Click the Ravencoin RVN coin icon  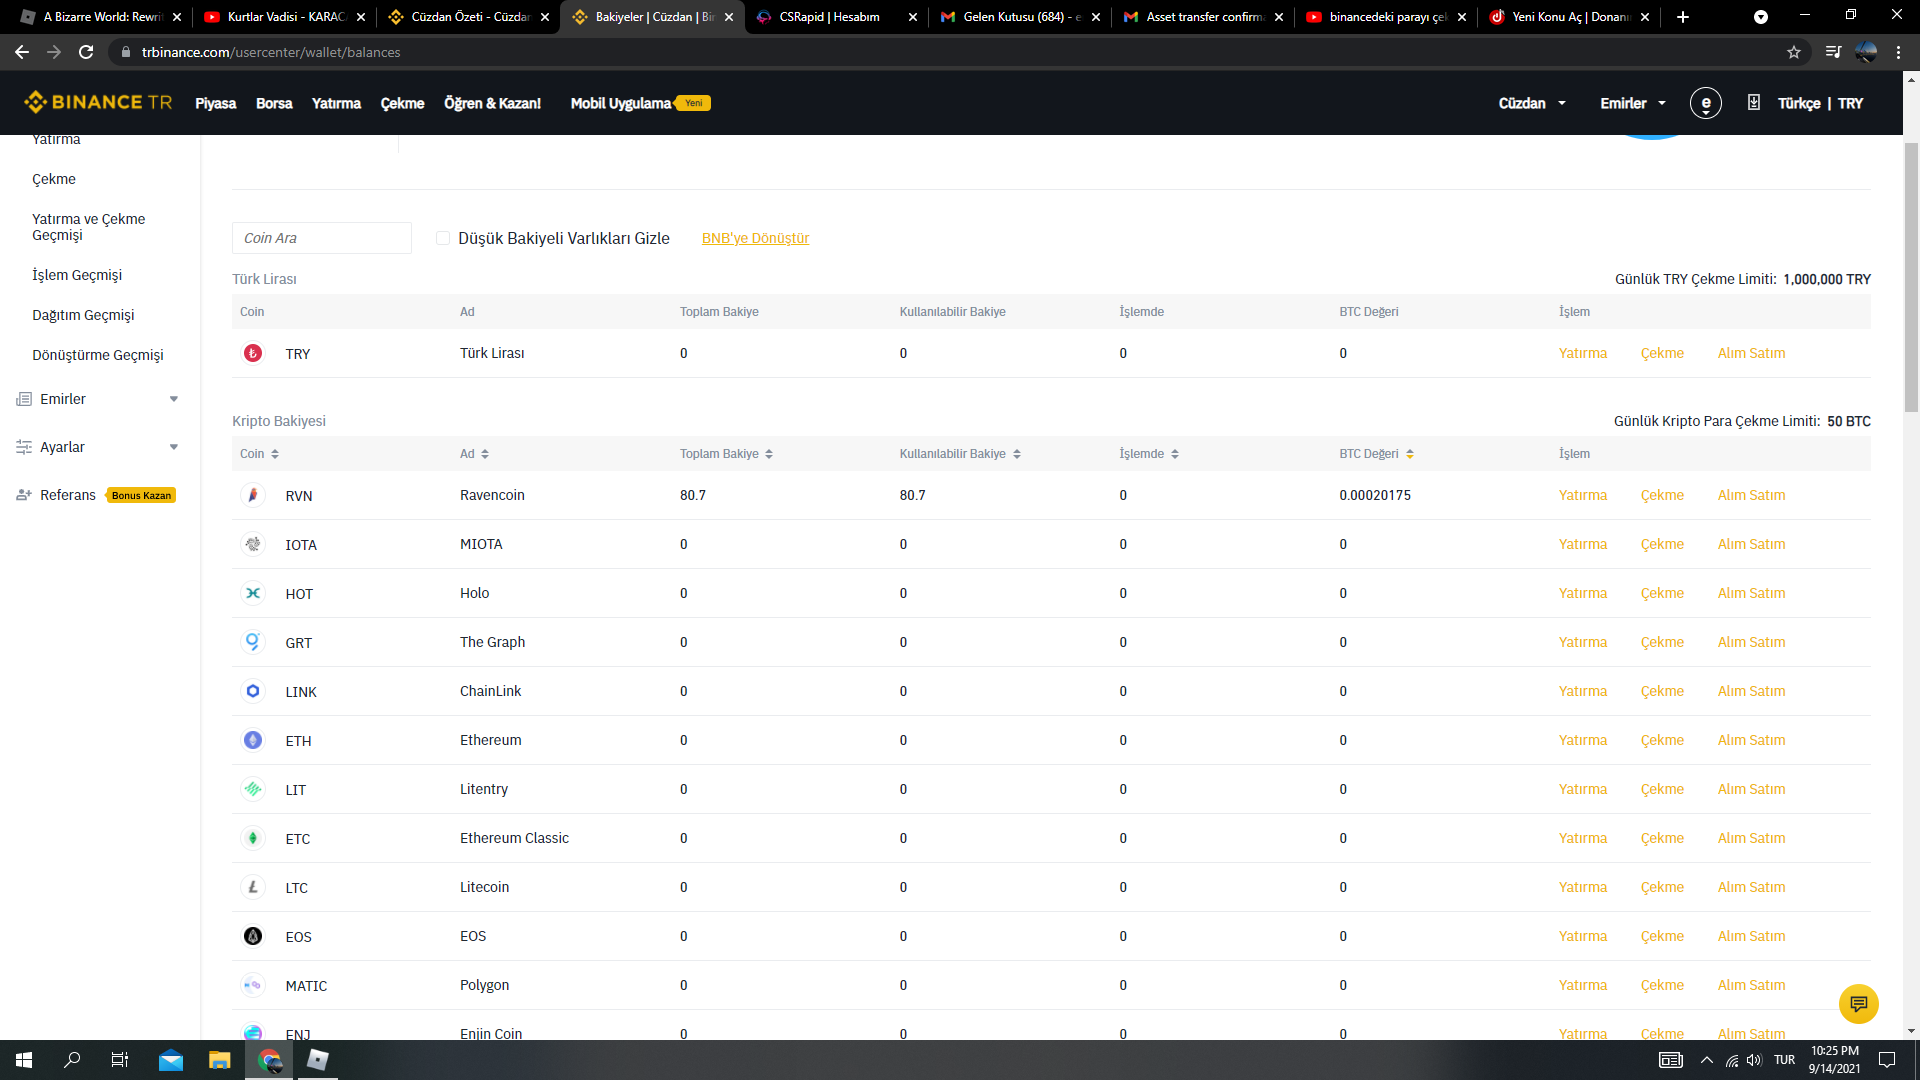pos(253,495)
